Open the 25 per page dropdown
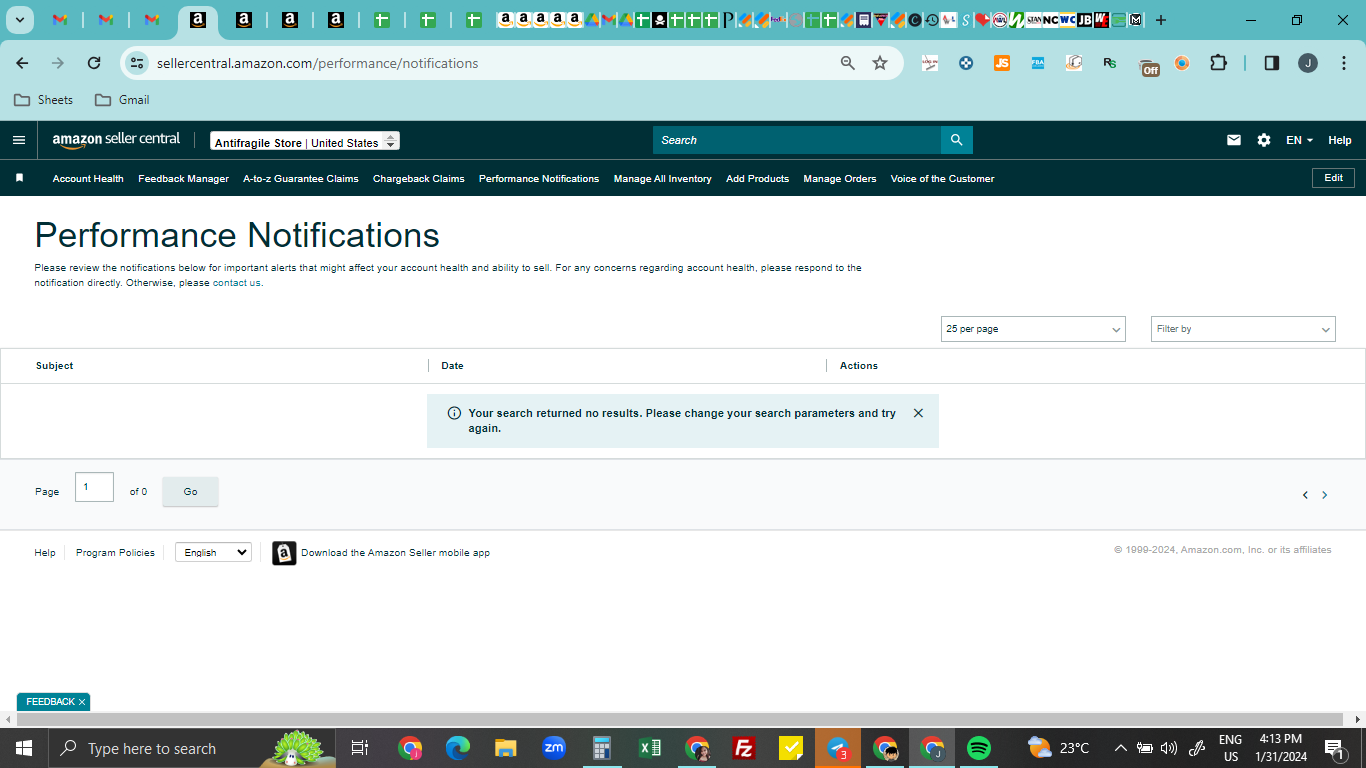Image resolution: width=1366 pixels, height=768 pixels. [1033, 329]
